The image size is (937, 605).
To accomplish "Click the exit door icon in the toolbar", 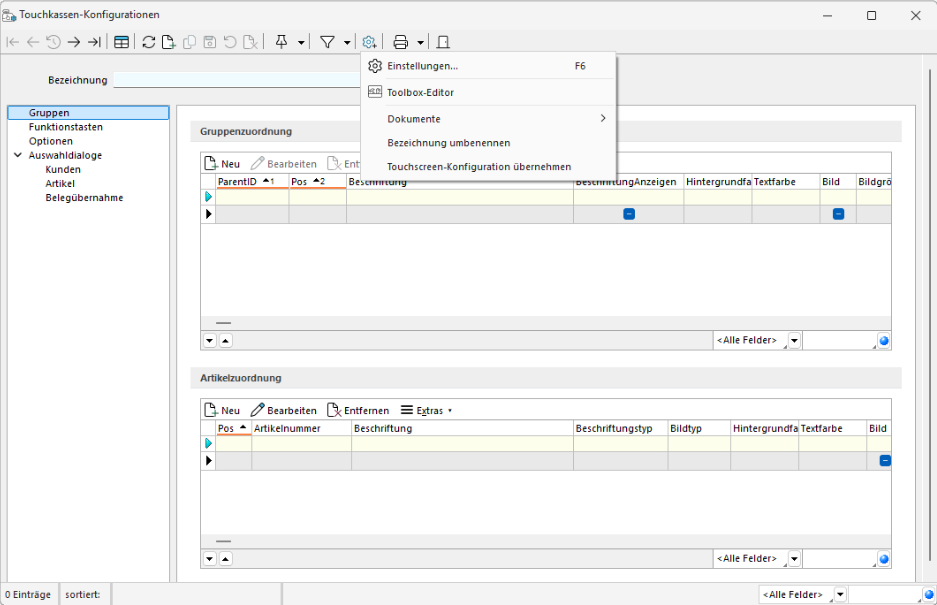I will point(444,42).
